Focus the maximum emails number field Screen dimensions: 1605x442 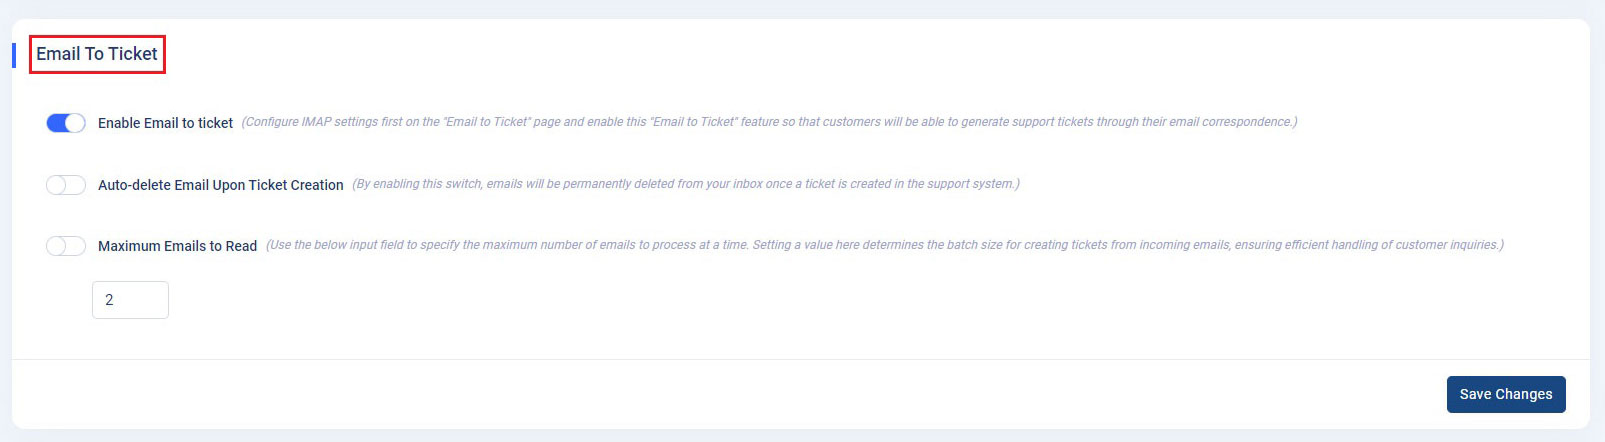coord(130,300)
